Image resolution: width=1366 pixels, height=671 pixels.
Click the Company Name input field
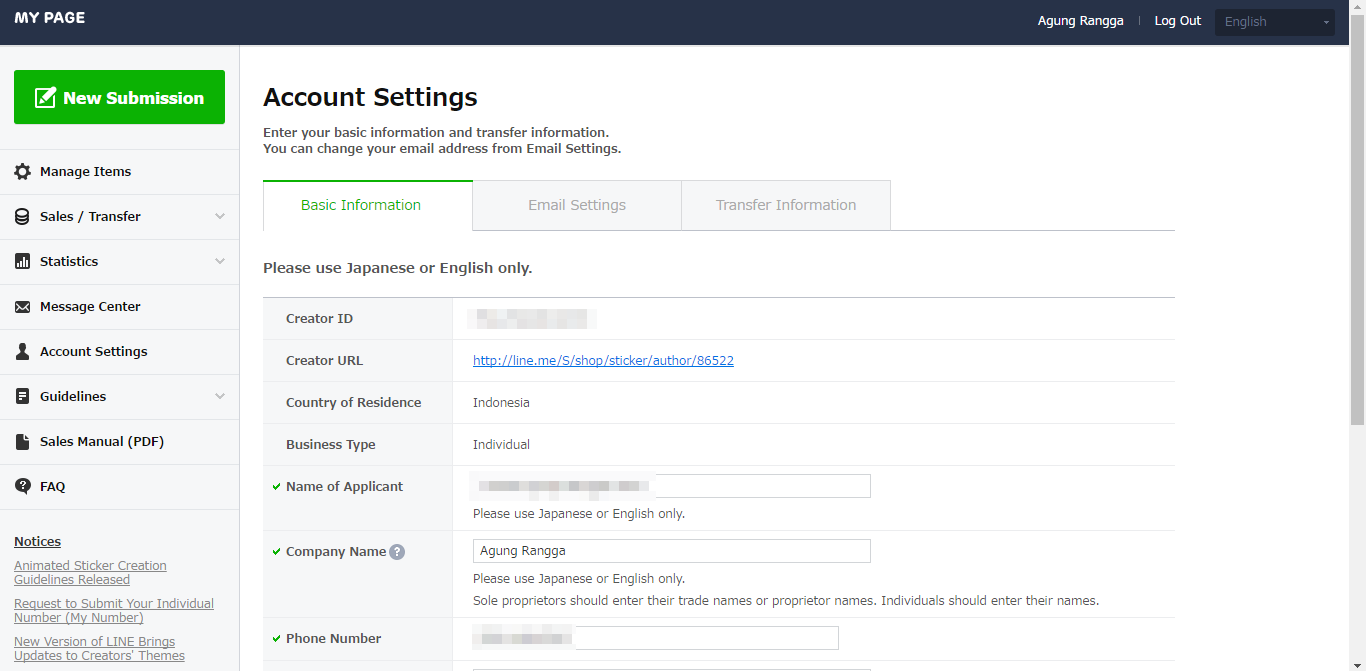pos(671,551)
